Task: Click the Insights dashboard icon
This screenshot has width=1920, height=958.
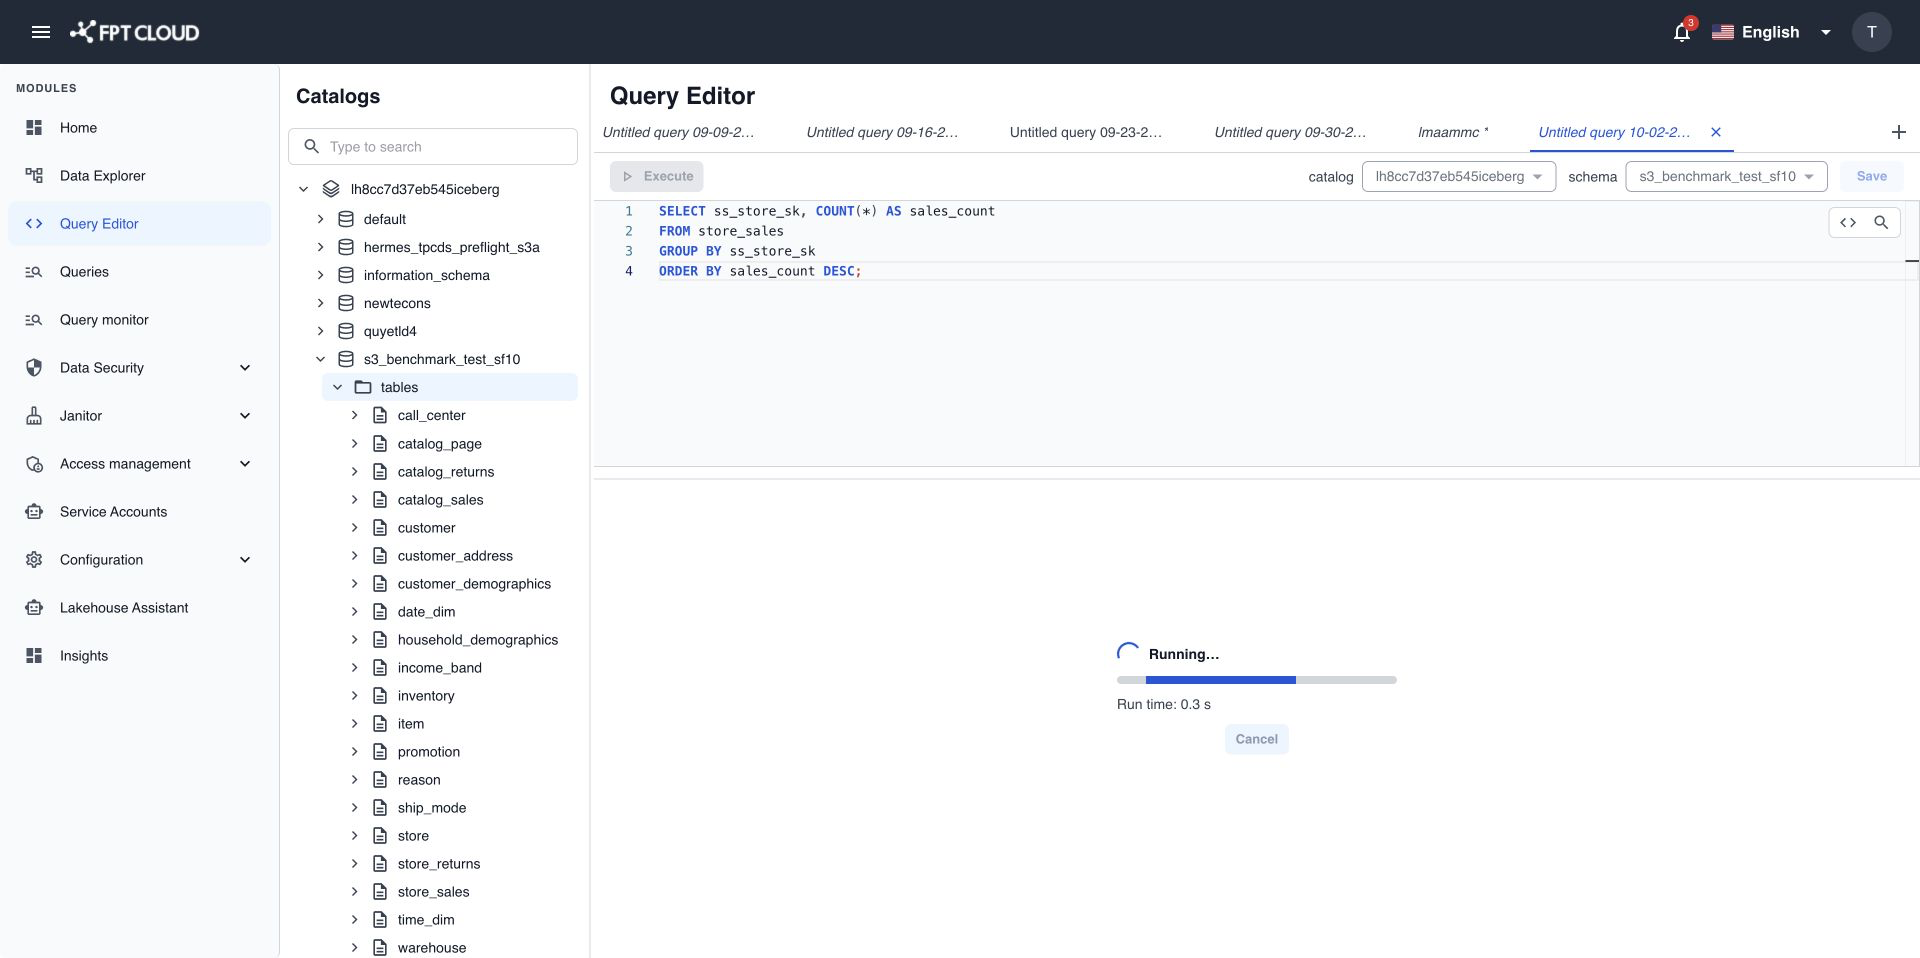Action: (34, 656)
